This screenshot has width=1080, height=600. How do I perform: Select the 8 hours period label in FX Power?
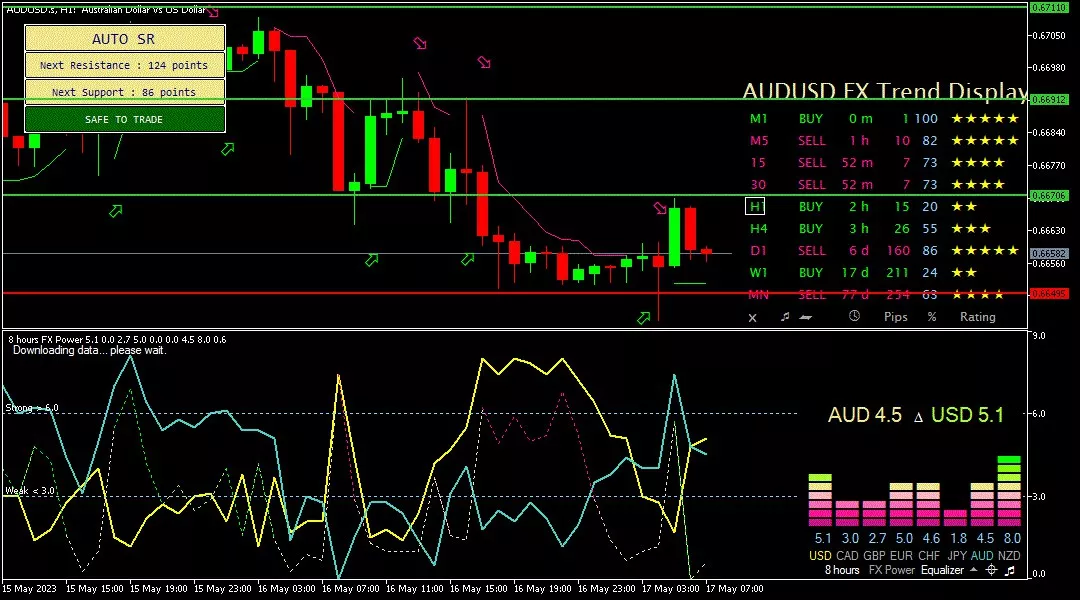[x=842, y=570]
